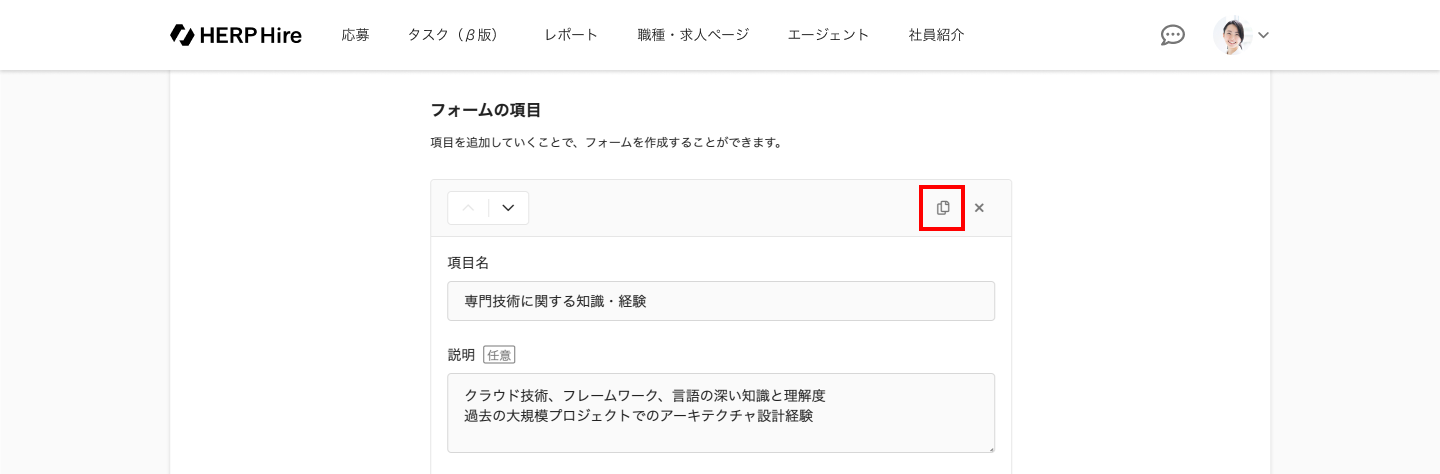Navigate to 職種・求人ページ
The image size is (1440, 474).
(x=692, y=35)
